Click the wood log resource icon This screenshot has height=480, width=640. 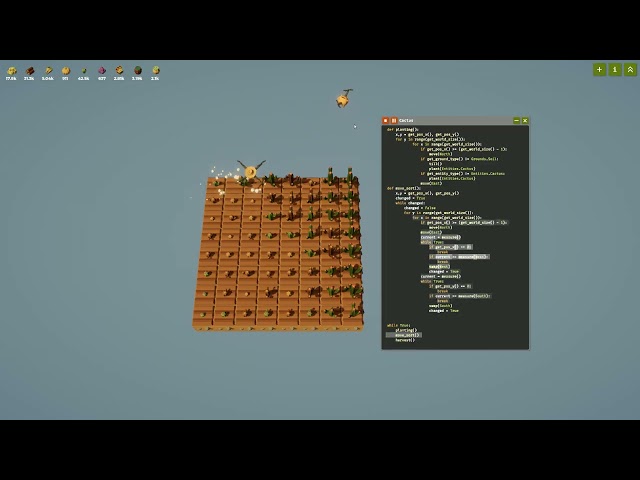(x=29, y=71)
